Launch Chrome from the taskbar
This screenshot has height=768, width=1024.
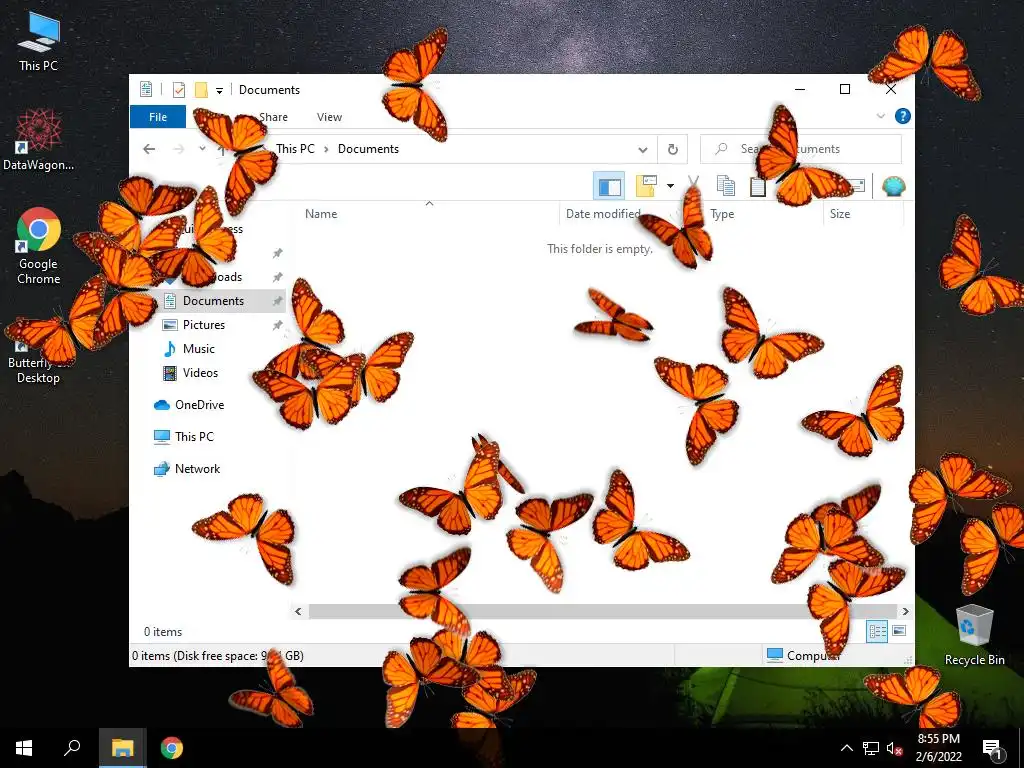coord(172,748)
